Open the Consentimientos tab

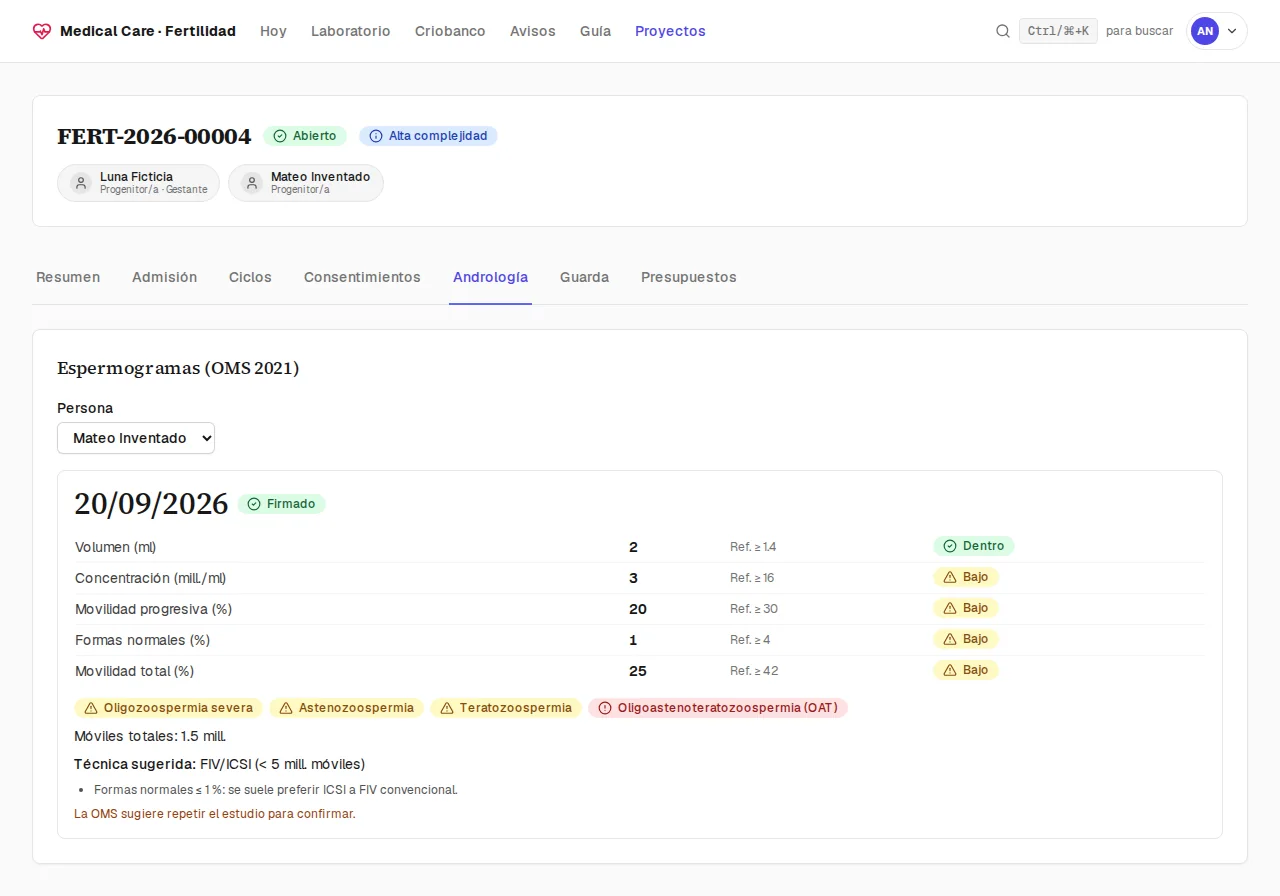coord(362,277)
